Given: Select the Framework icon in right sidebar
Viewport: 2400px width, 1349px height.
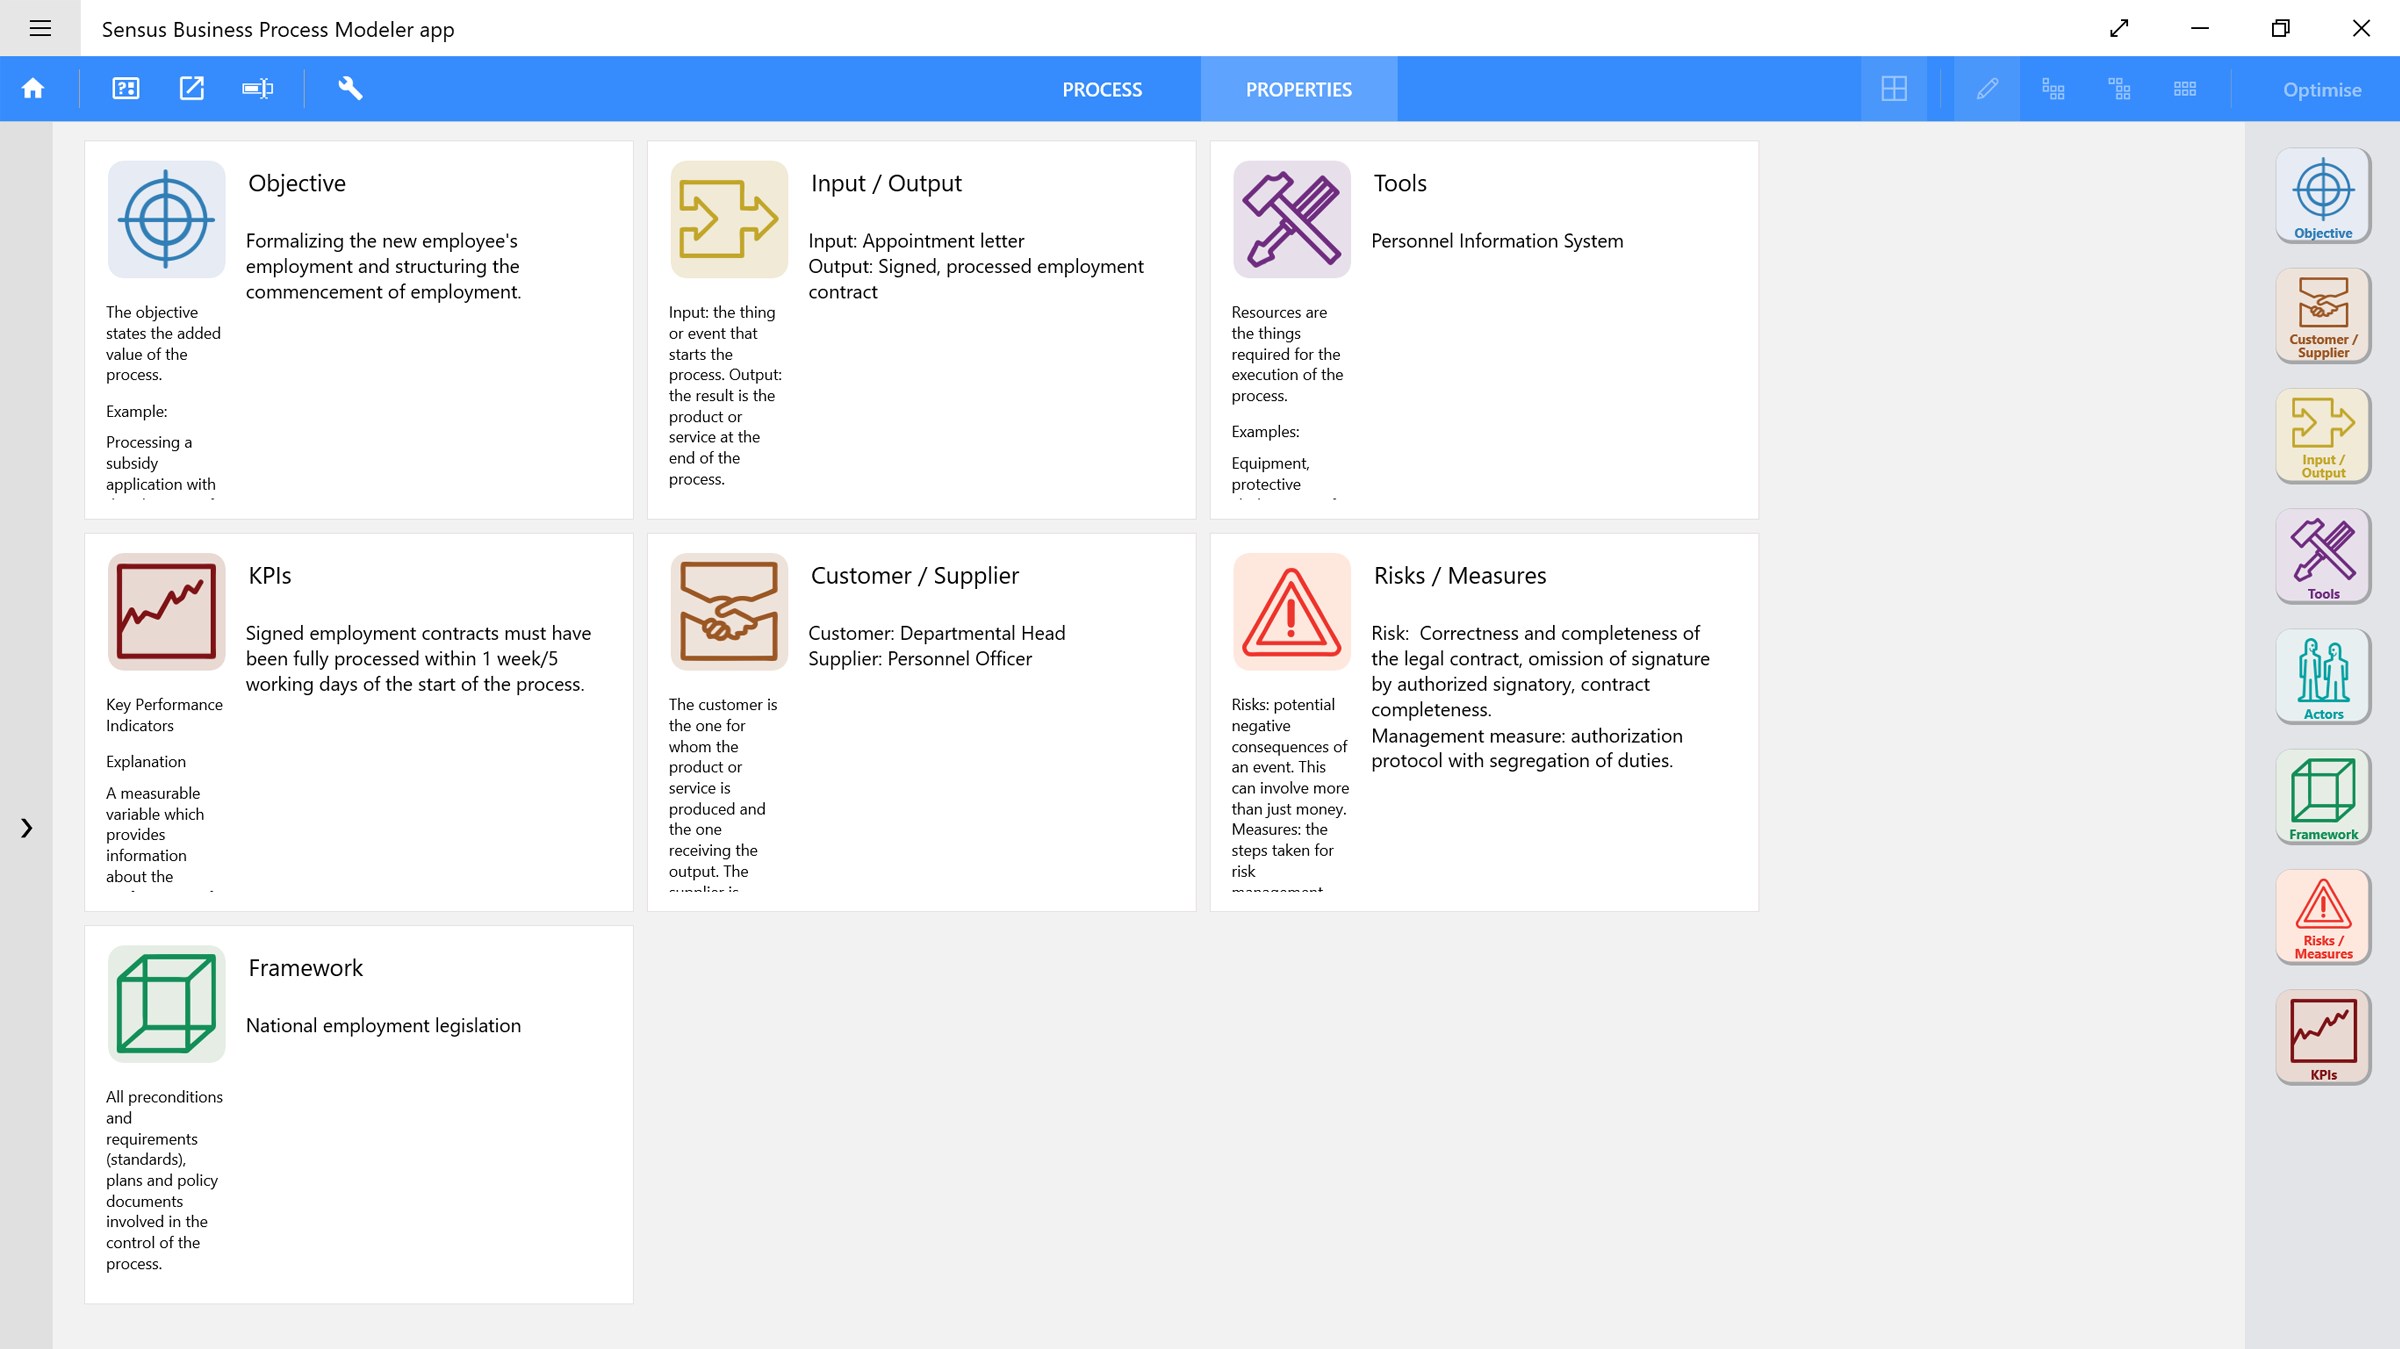Looking at the screenshot, I should (x=2322, y=797).
